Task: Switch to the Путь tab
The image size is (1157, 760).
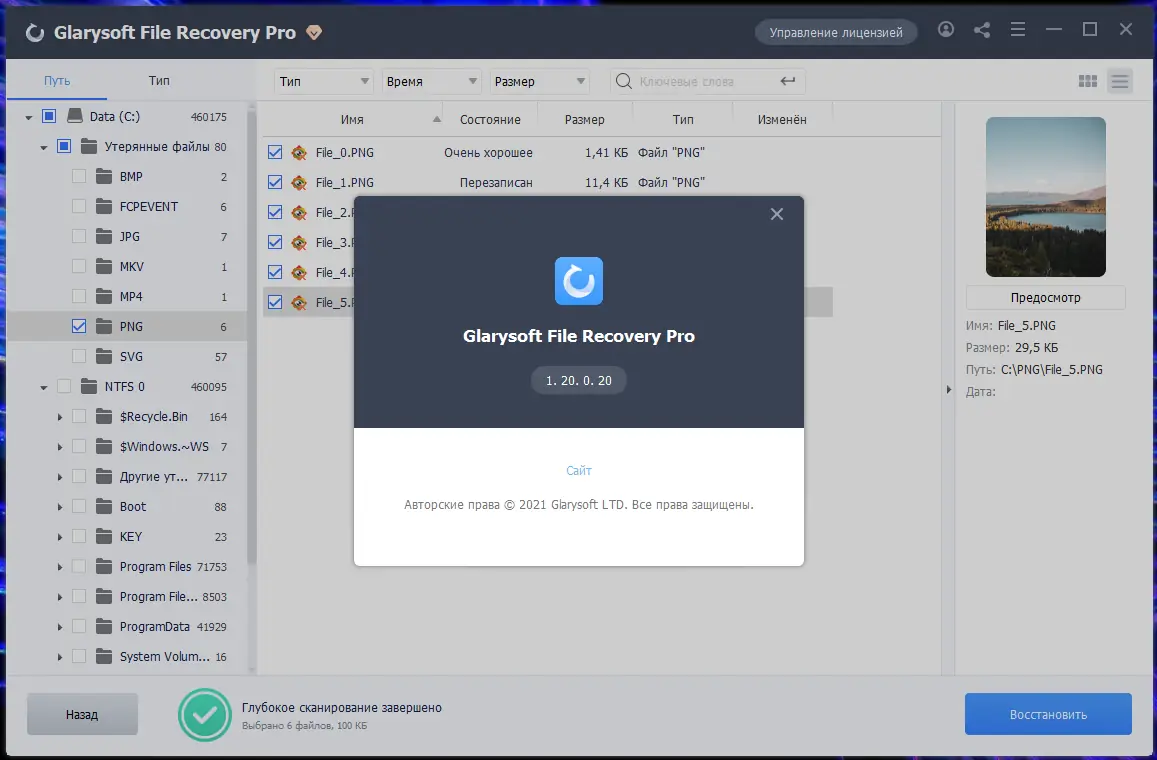Action: (57, 80)
